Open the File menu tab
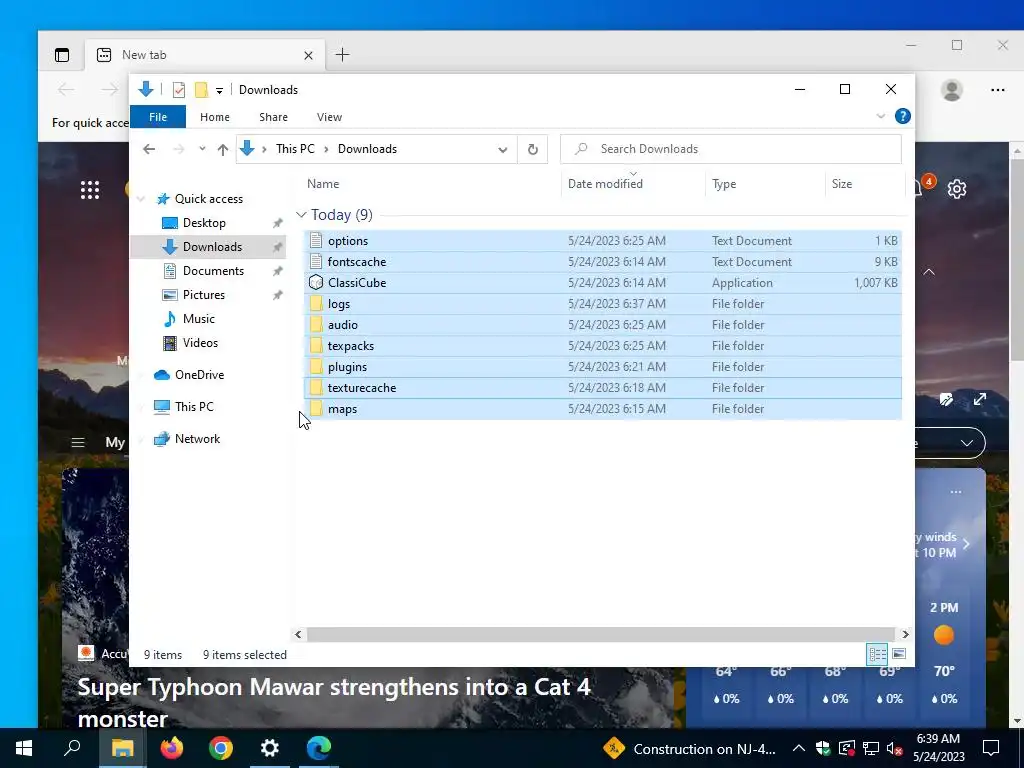Viewport: 1024px width, 768px height. pyautogui.click(x=158, y=117)
